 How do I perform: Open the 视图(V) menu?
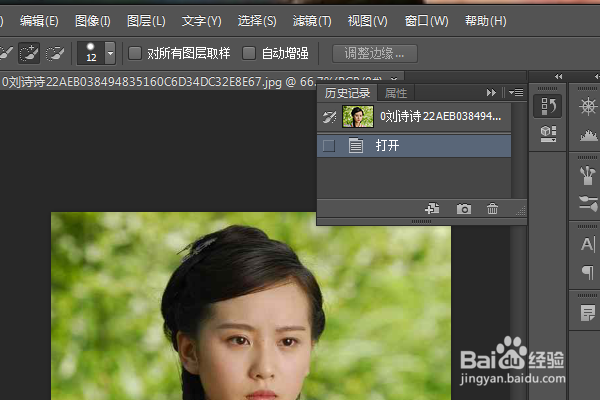coord(367,21)
